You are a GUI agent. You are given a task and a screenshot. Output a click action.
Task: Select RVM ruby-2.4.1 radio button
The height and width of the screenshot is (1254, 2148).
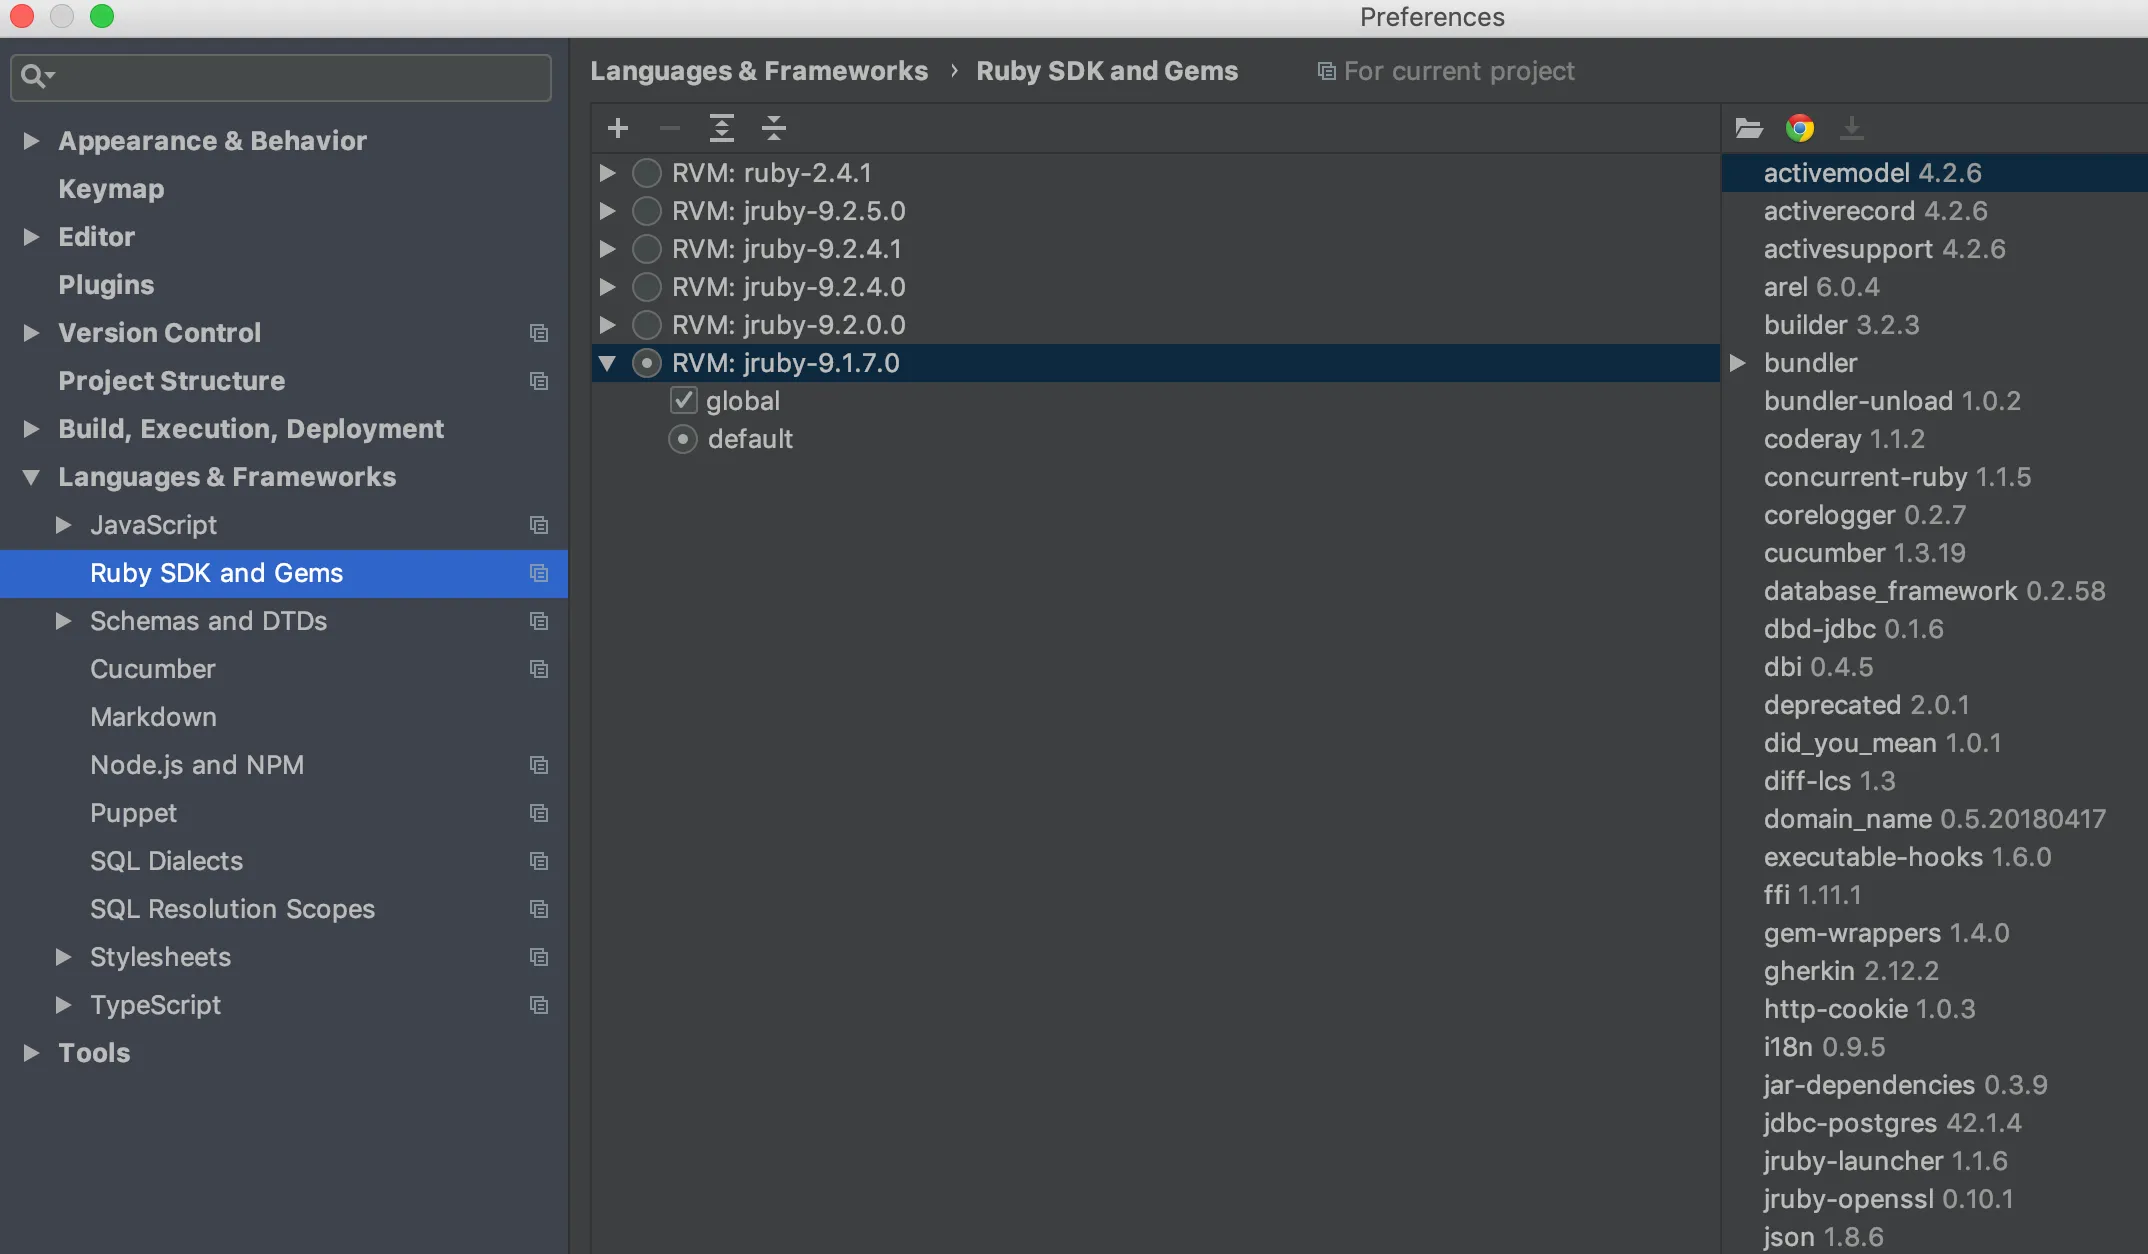pos(647,173)
